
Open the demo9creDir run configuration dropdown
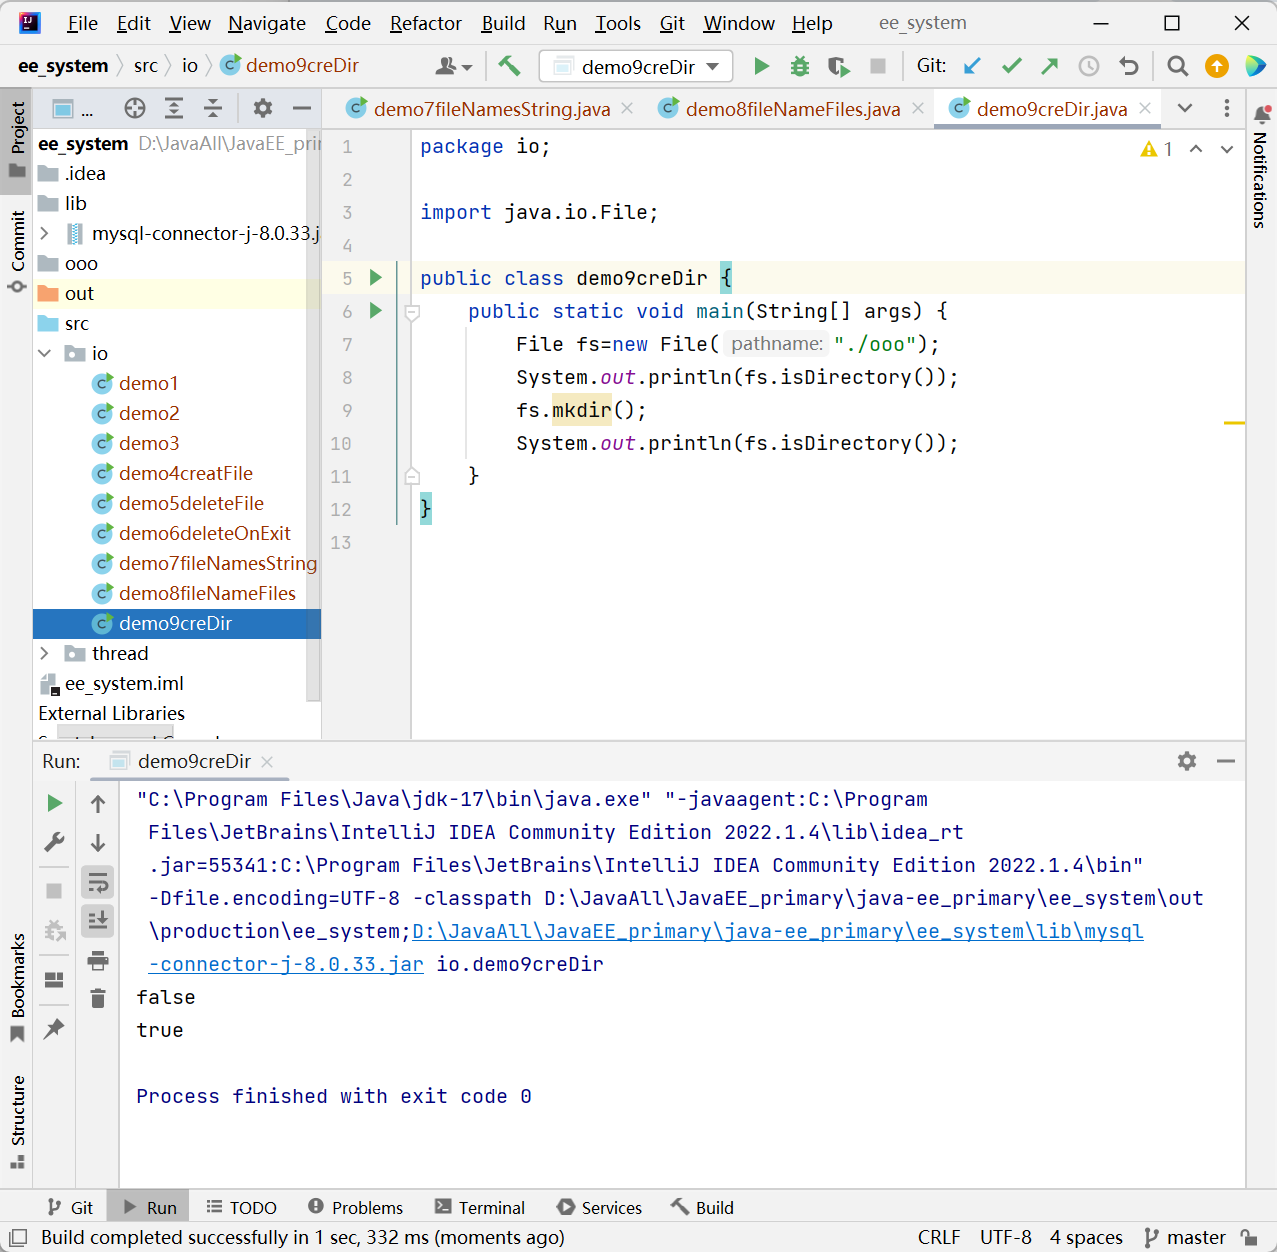(637, 66)
